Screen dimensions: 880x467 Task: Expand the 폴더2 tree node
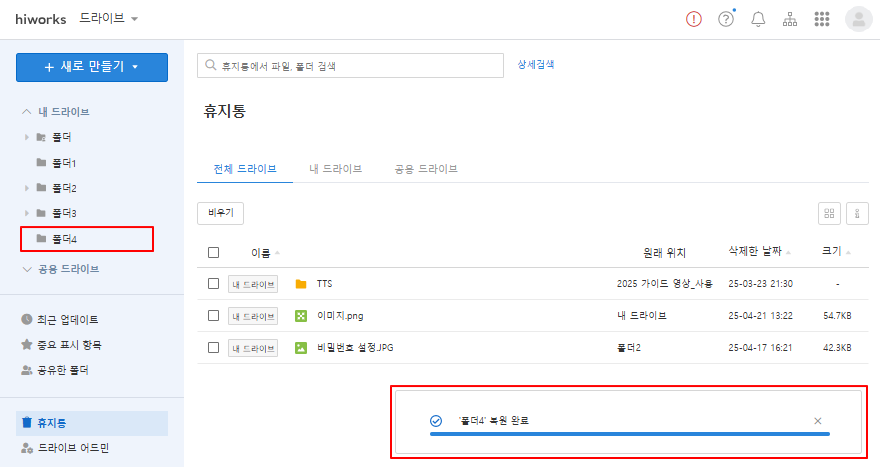[27, 188]
